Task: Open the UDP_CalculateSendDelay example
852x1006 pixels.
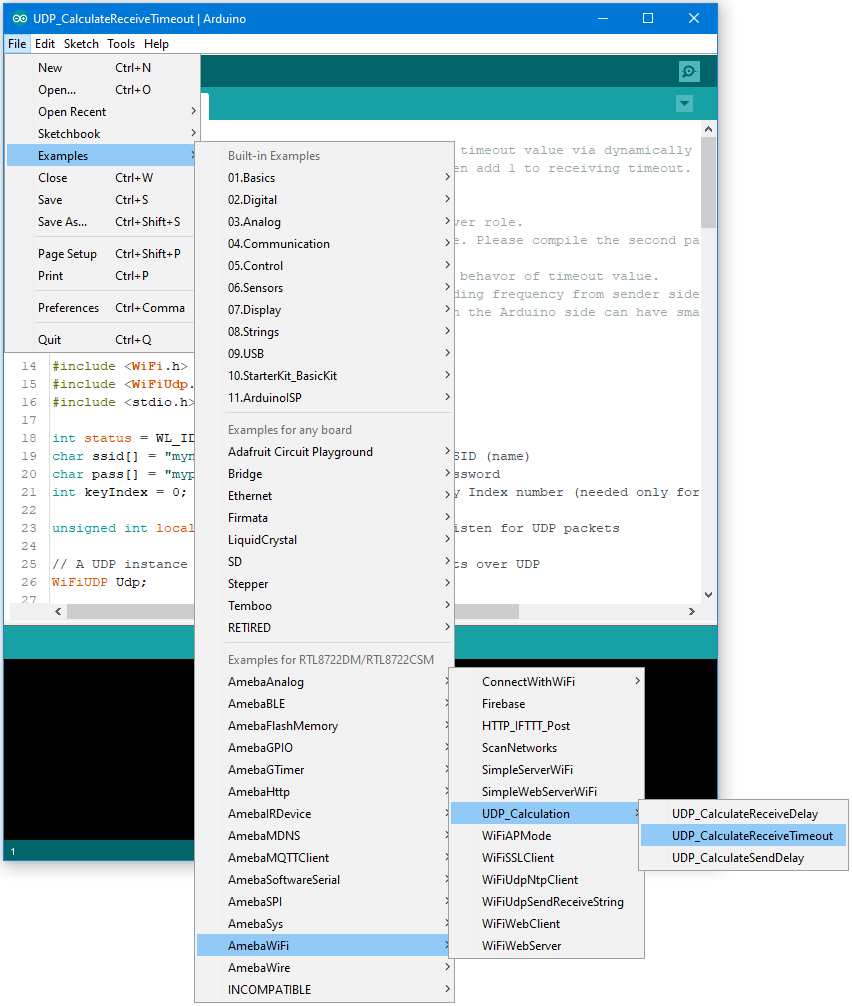Action: click(x=744, y=858)
